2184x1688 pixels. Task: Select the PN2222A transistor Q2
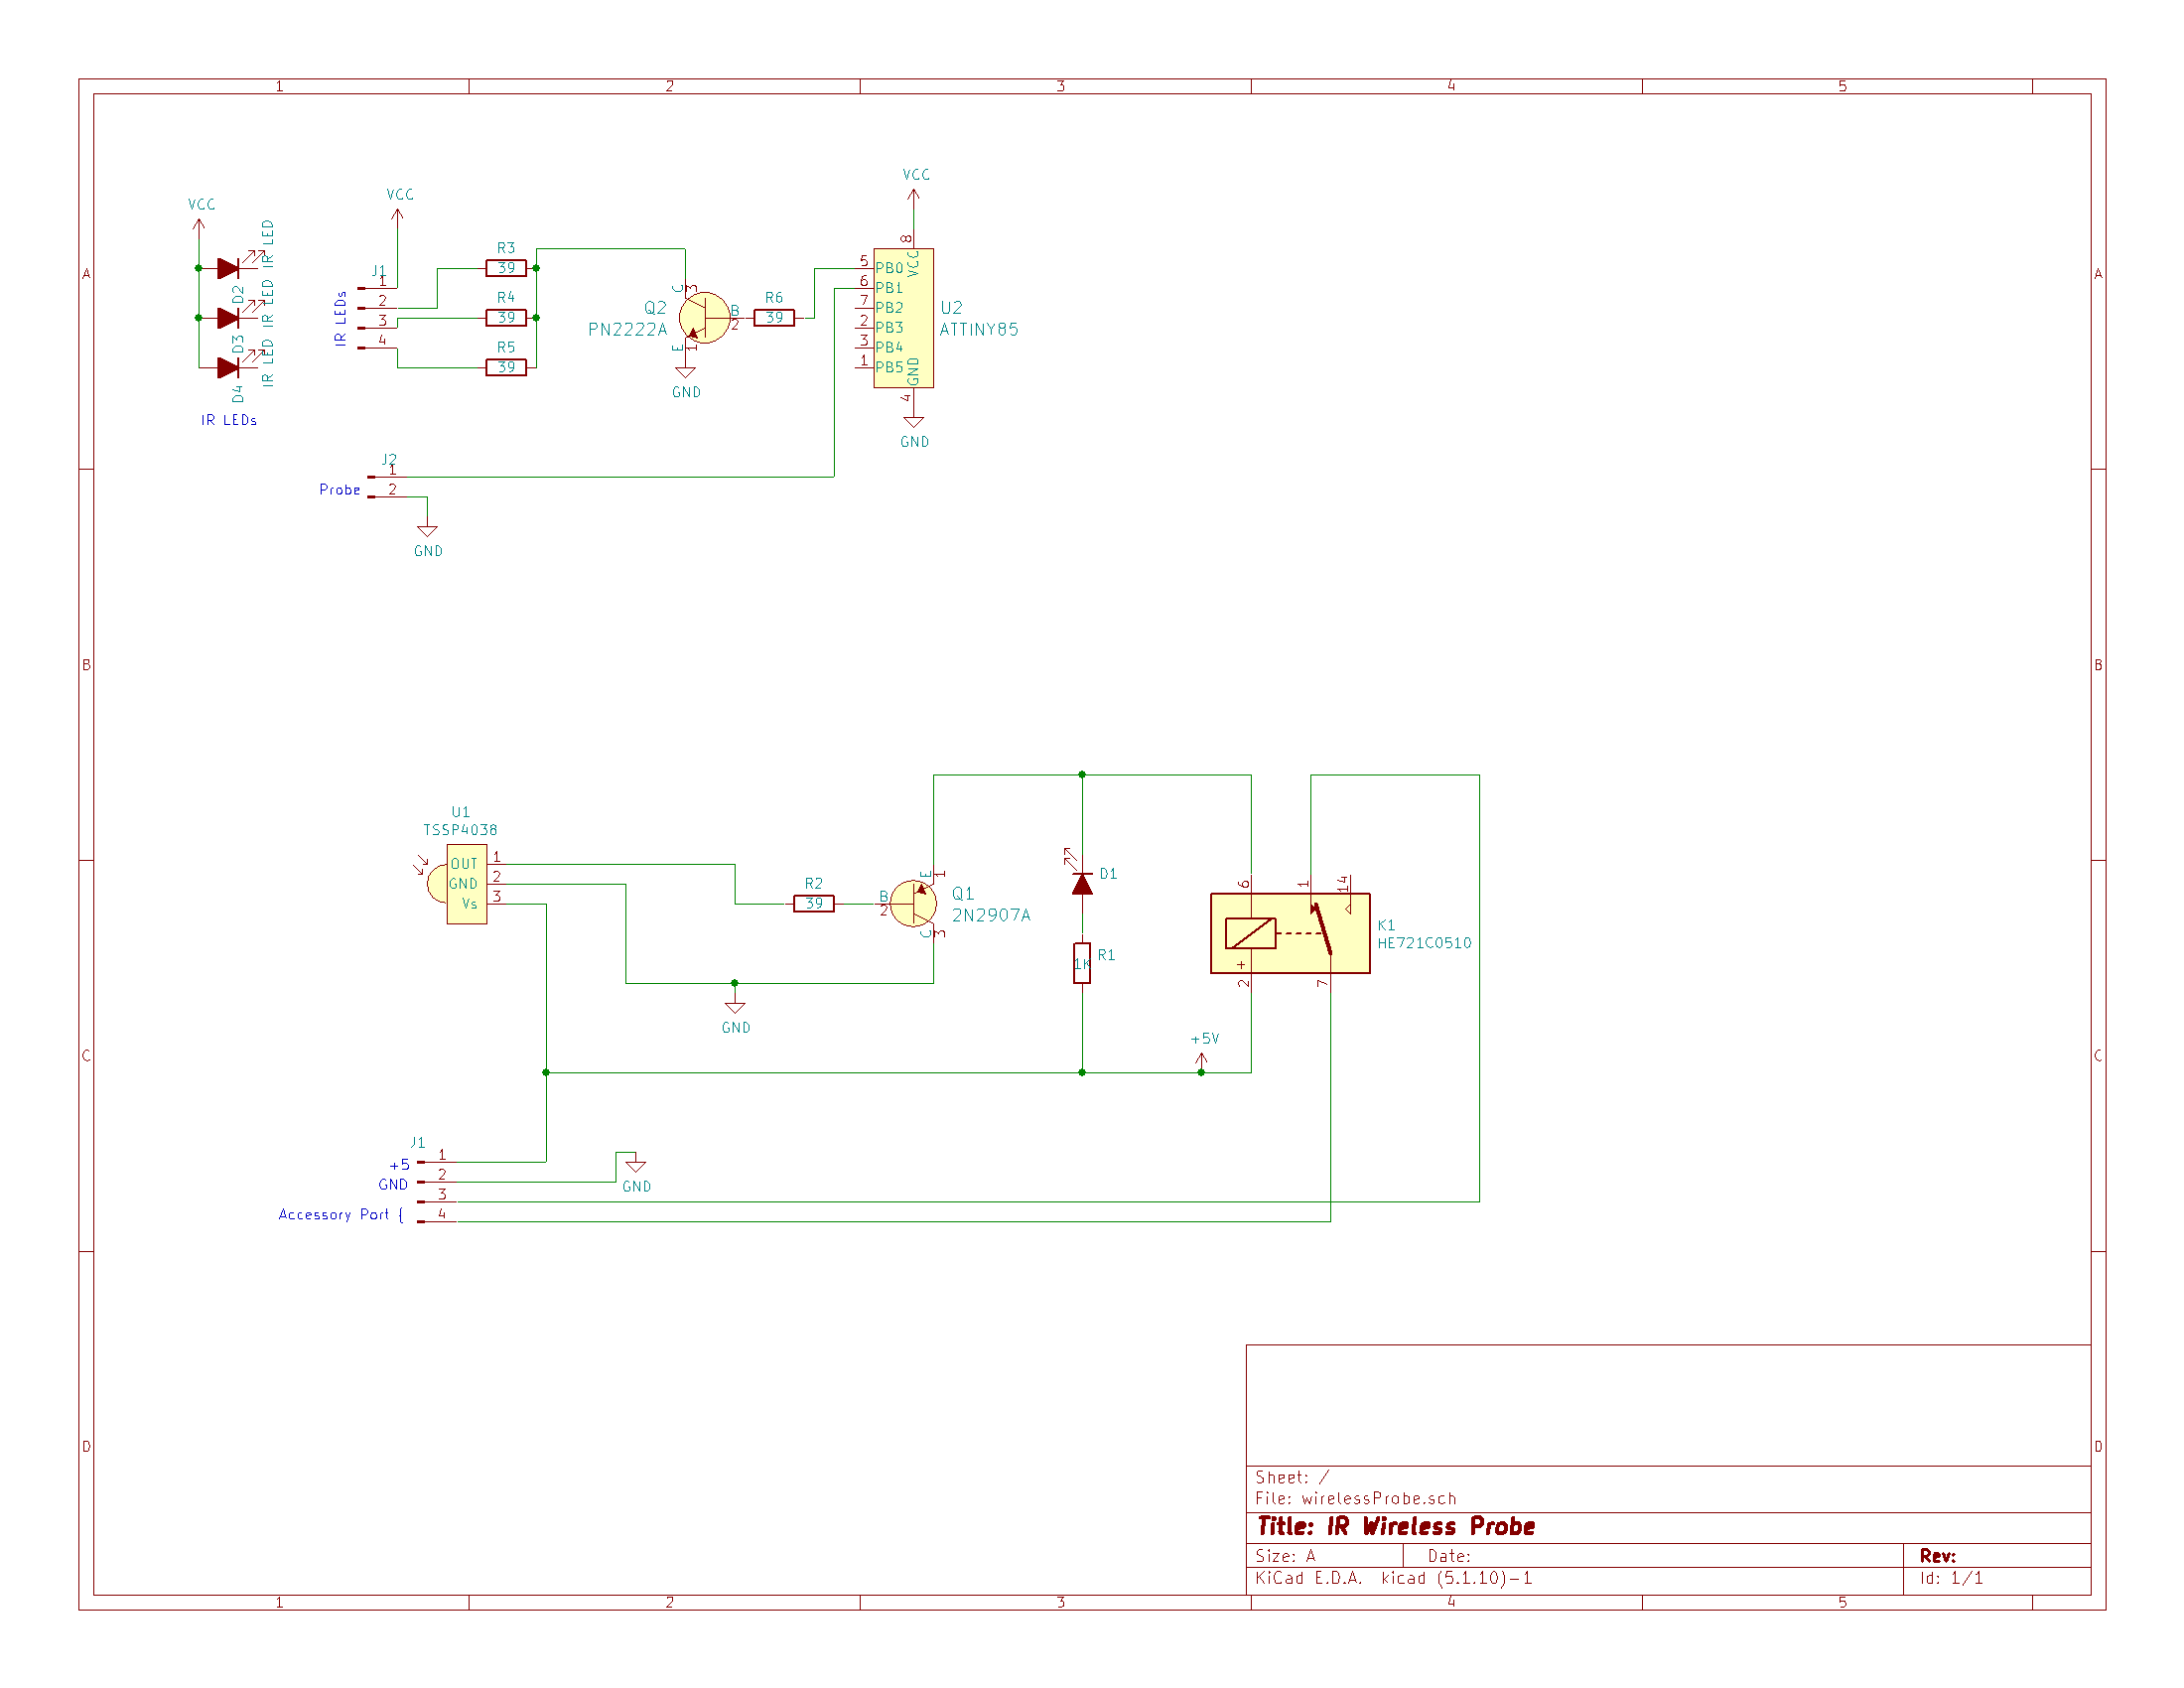point(705,318)
